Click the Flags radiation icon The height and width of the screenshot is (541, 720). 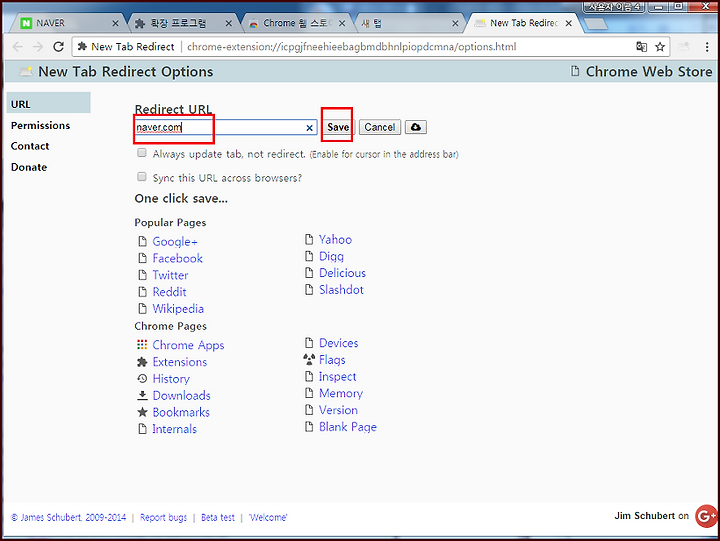[x=309, y=359]
